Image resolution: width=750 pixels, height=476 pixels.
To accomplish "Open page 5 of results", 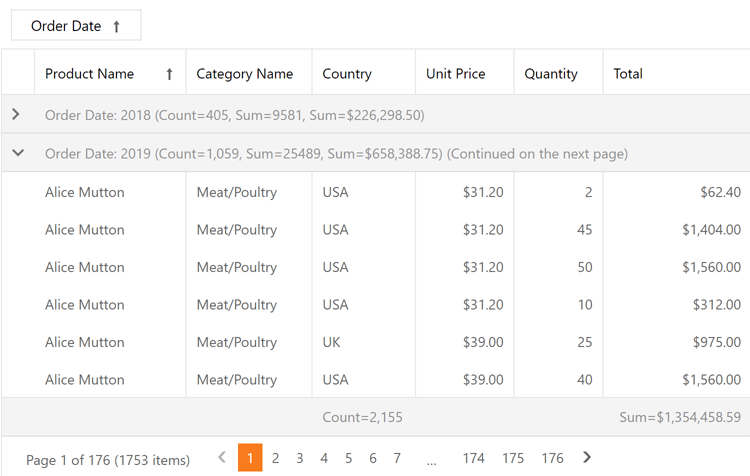I will pyautogui.click(x=348, y=458).
